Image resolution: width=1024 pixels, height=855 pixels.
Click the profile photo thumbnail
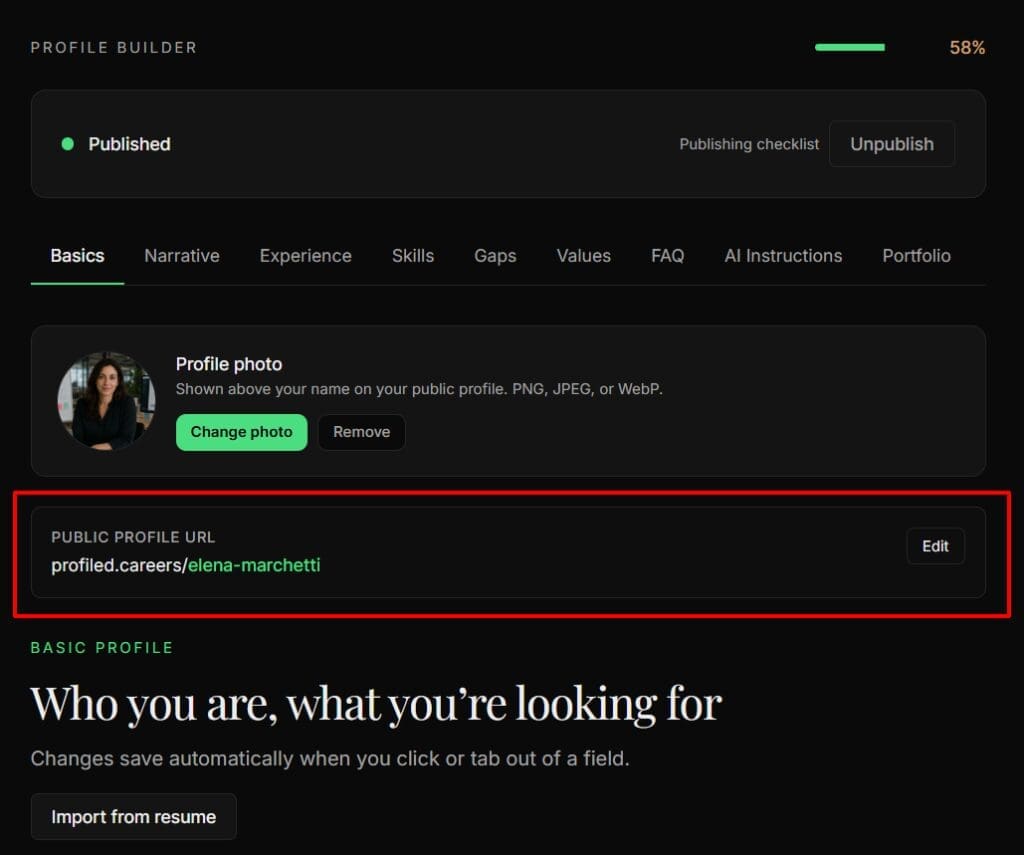pos(106,400)
